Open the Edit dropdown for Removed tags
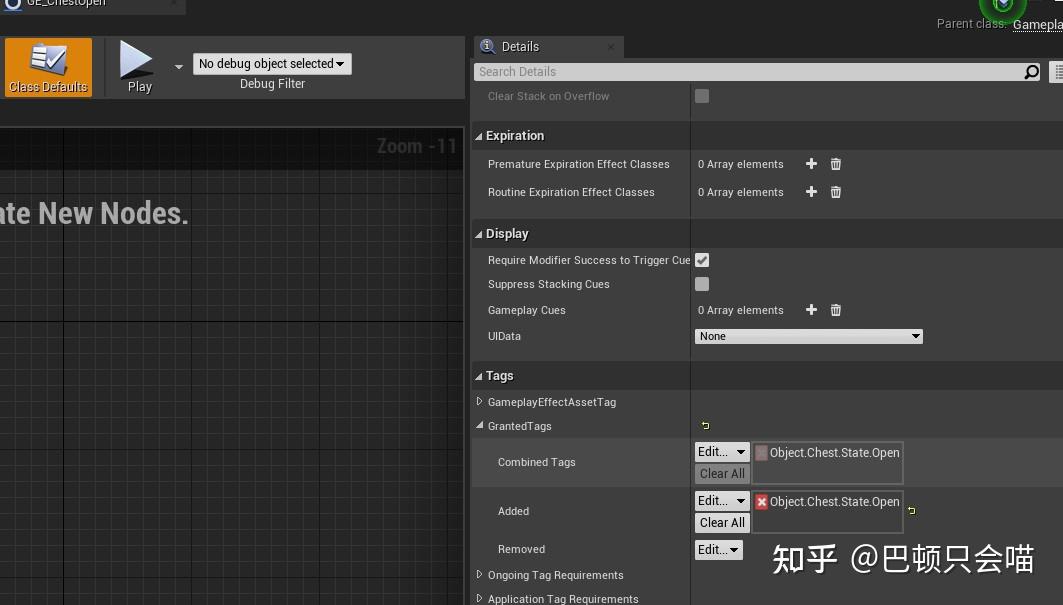 718,549
